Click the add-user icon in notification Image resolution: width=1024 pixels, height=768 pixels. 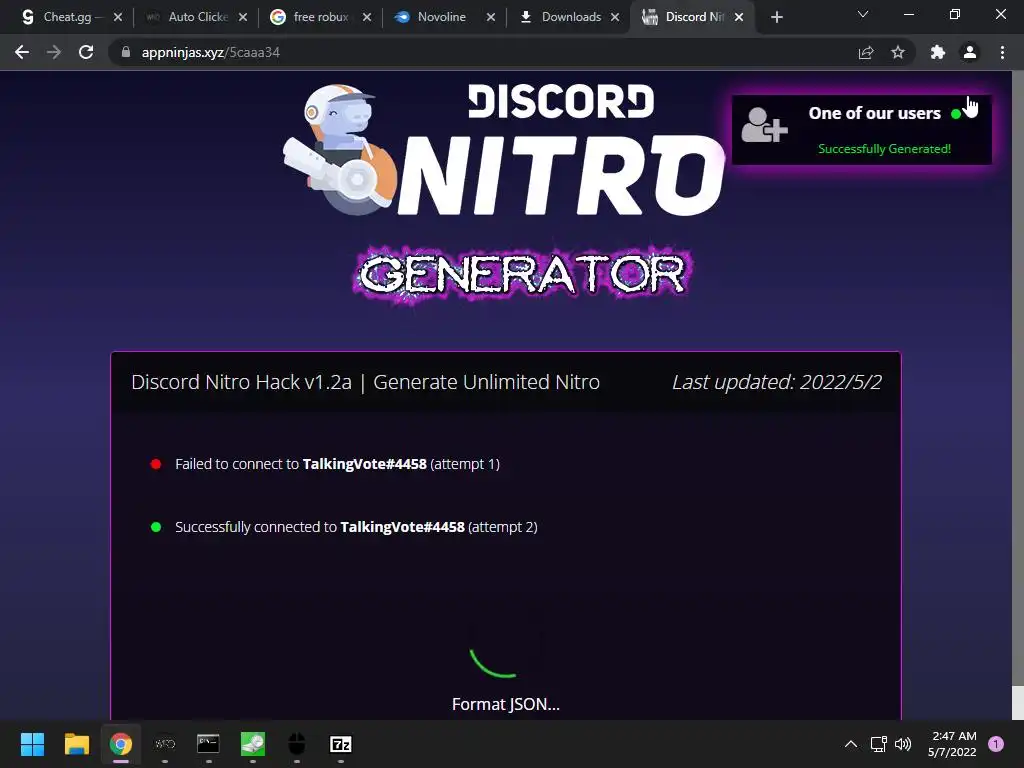(x=764, y=125)
